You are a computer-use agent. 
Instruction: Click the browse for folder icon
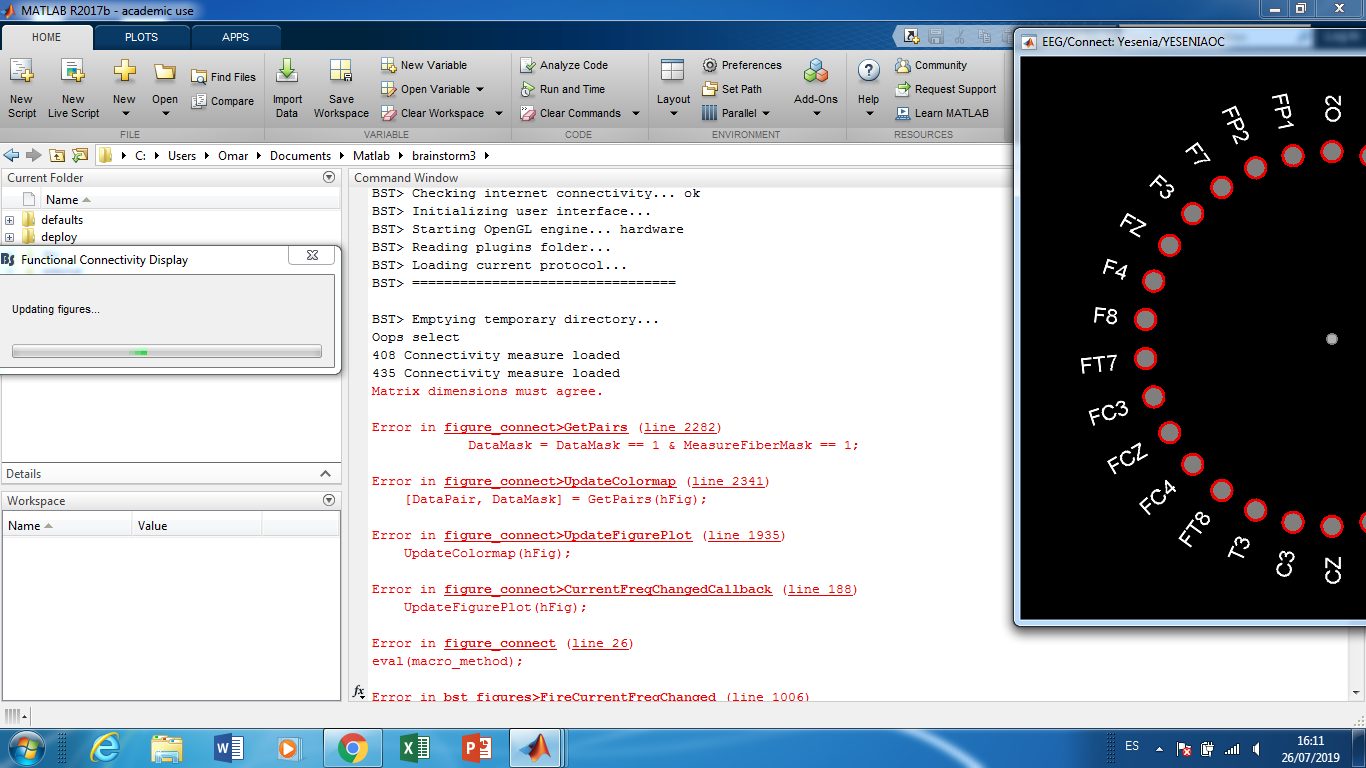pos(79,155)
